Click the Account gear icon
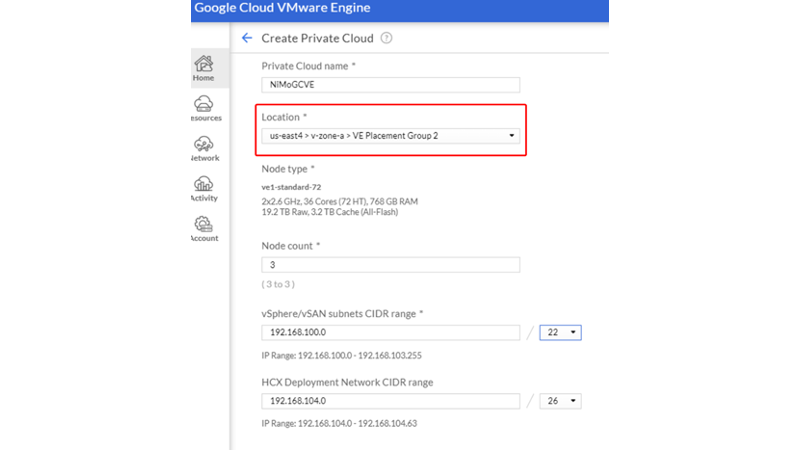Image resolution: width=800 pixels, height=450 pixels. point(204,224)
